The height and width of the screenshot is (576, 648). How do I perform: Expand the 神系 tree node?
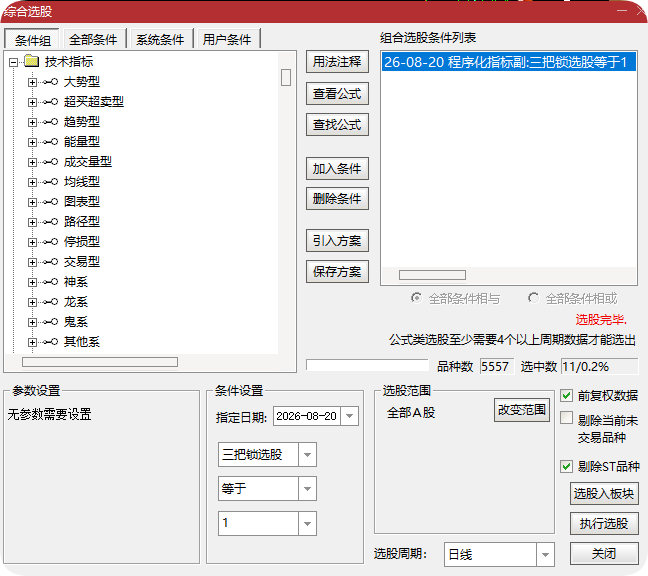pos(32,282)
